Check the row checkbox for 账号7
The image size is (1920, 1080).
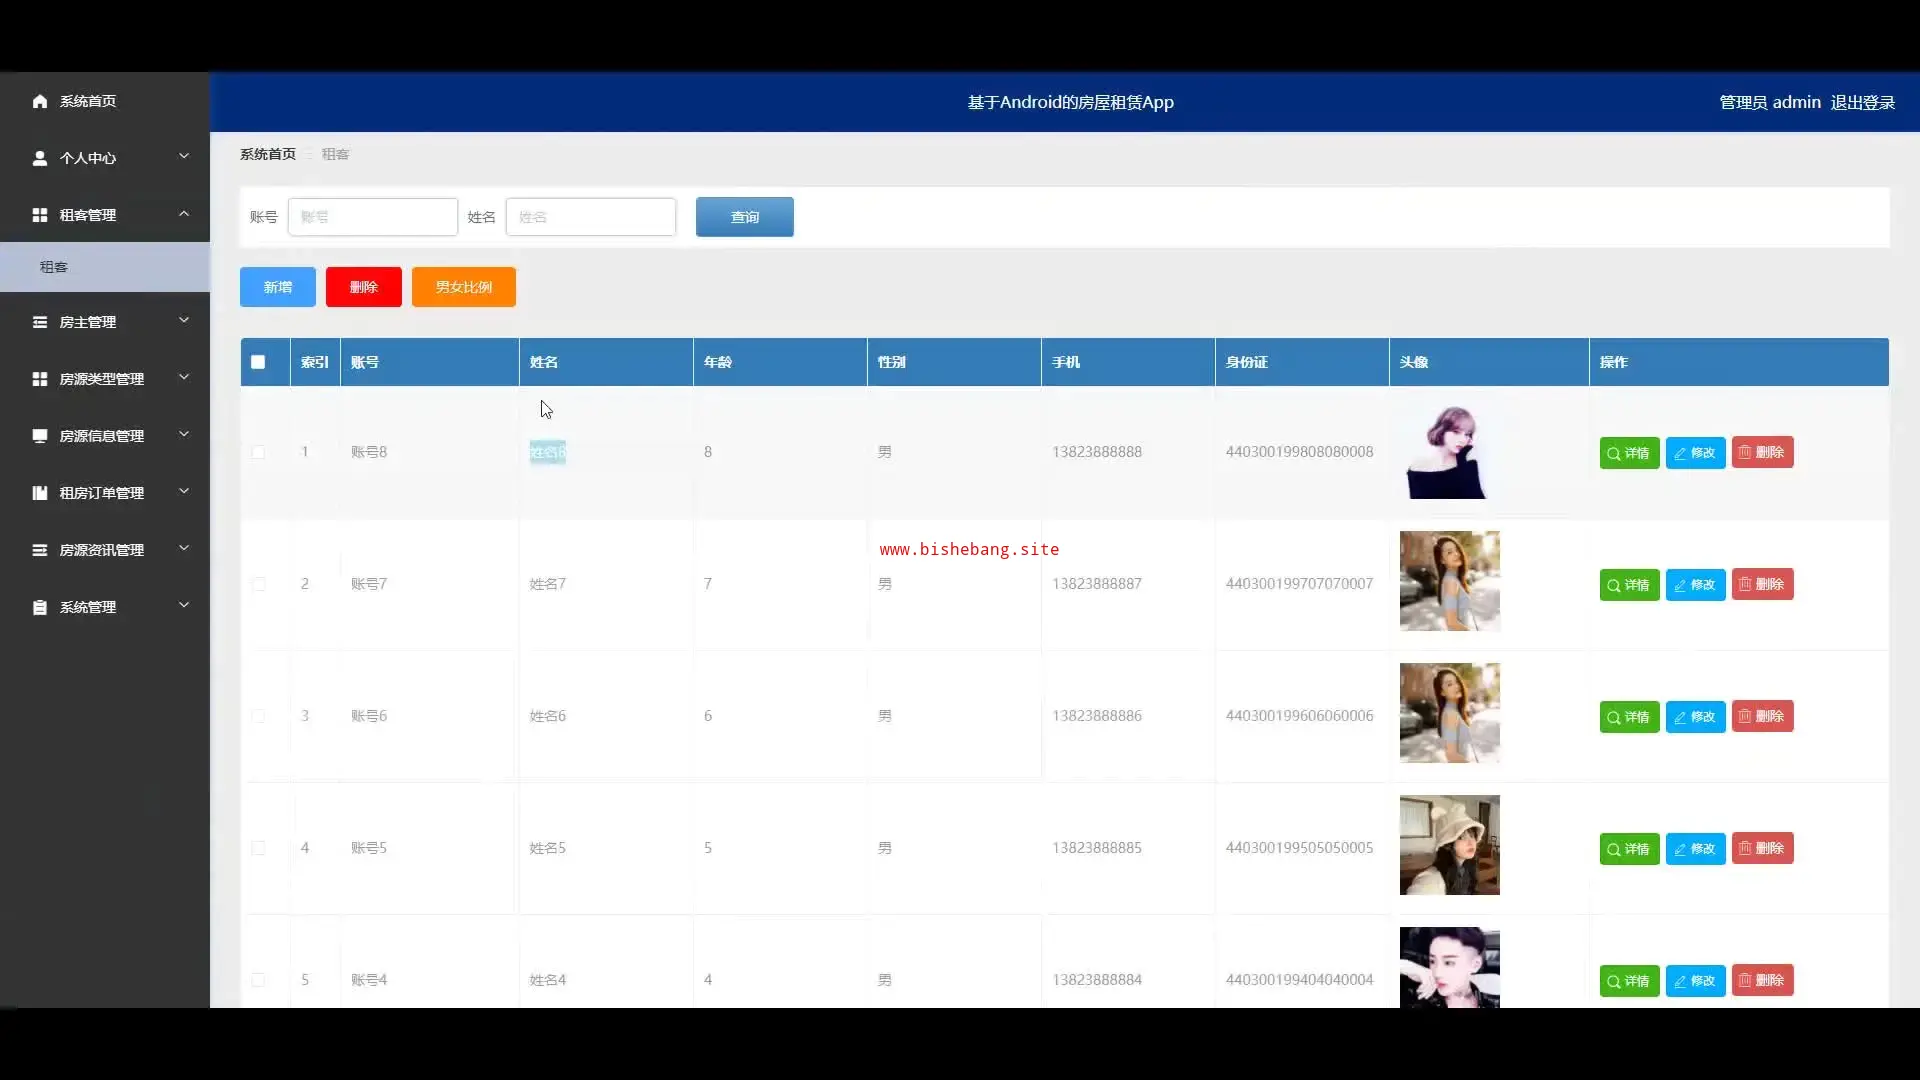pos(258,584)
